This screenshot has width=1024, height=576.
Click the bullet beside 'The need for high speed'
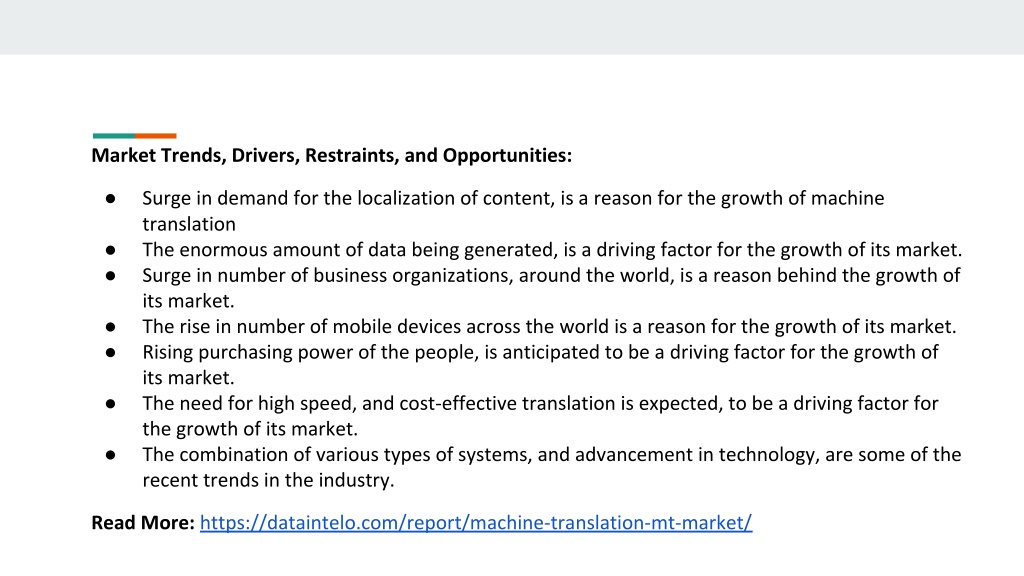(x=110, y=404)
